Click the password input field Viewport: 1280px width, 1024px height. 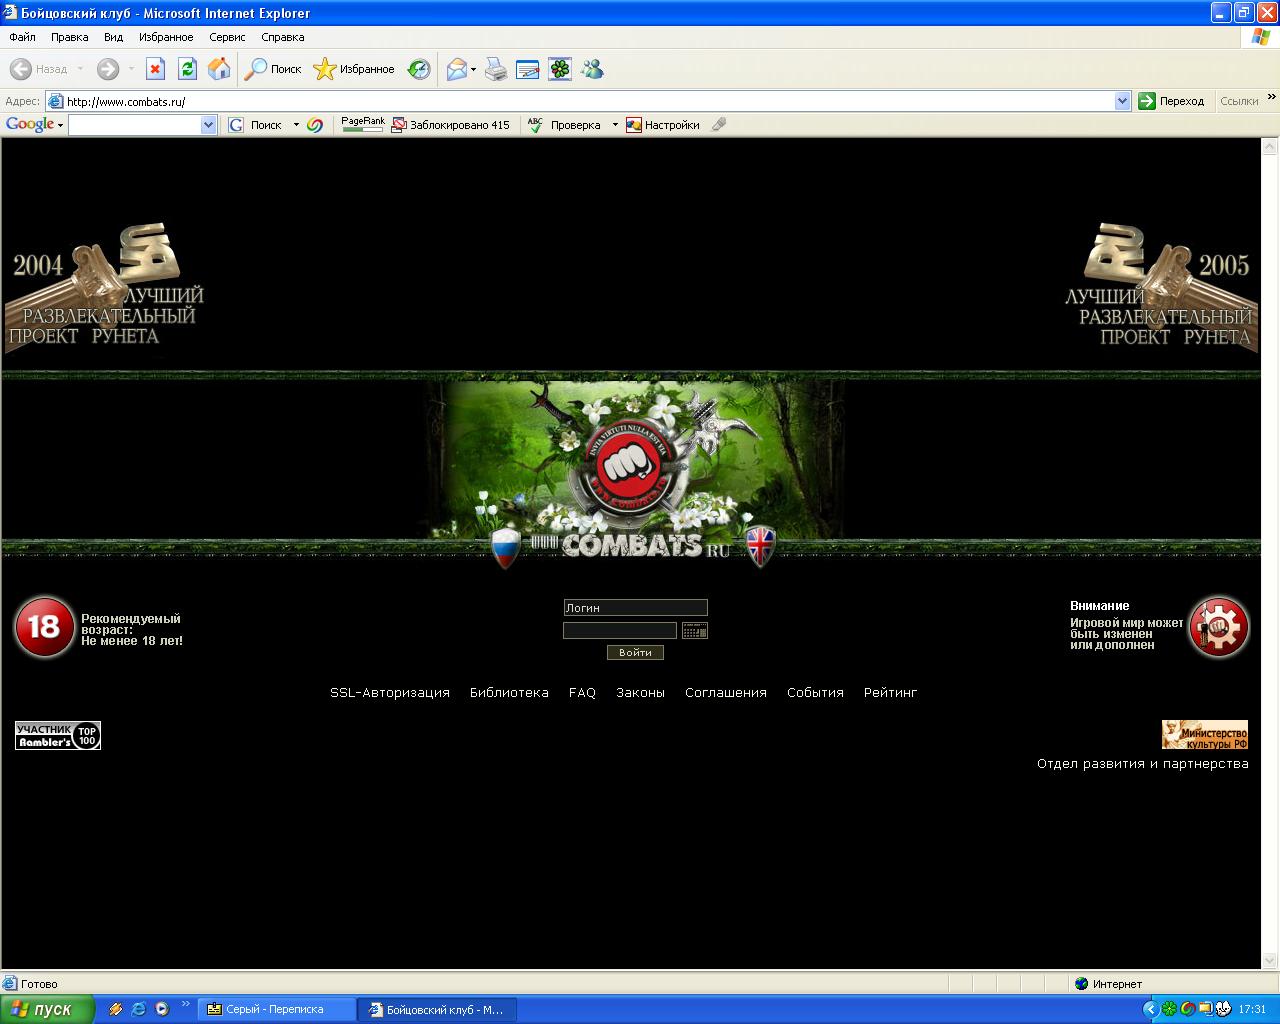pos(620,630)
